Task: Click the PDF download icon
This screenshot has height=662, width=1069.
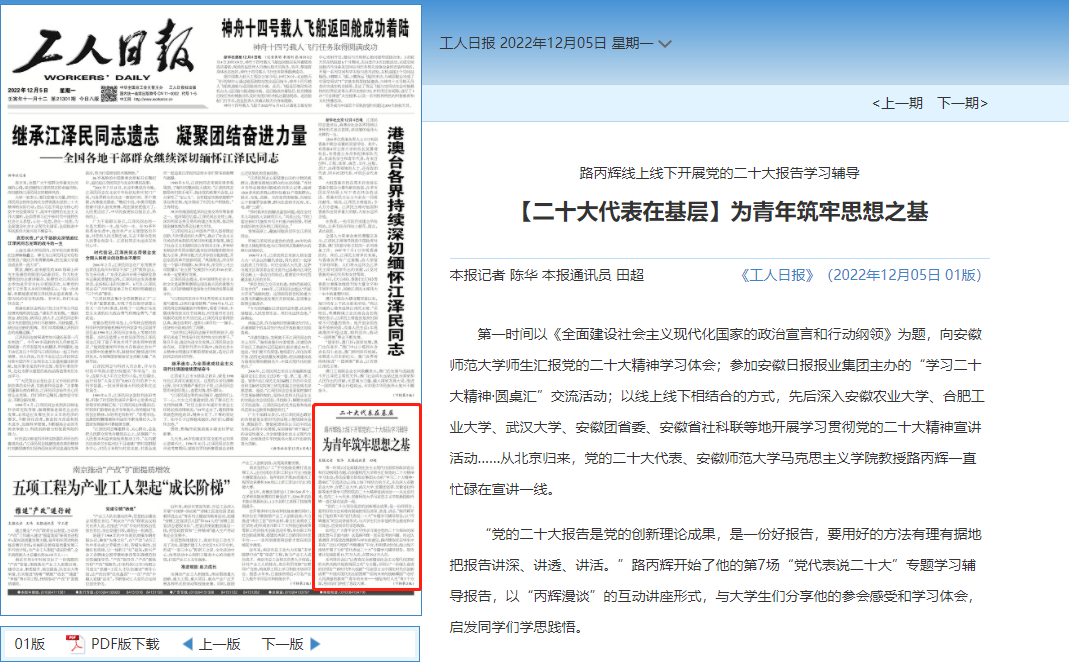Action: 74,644
